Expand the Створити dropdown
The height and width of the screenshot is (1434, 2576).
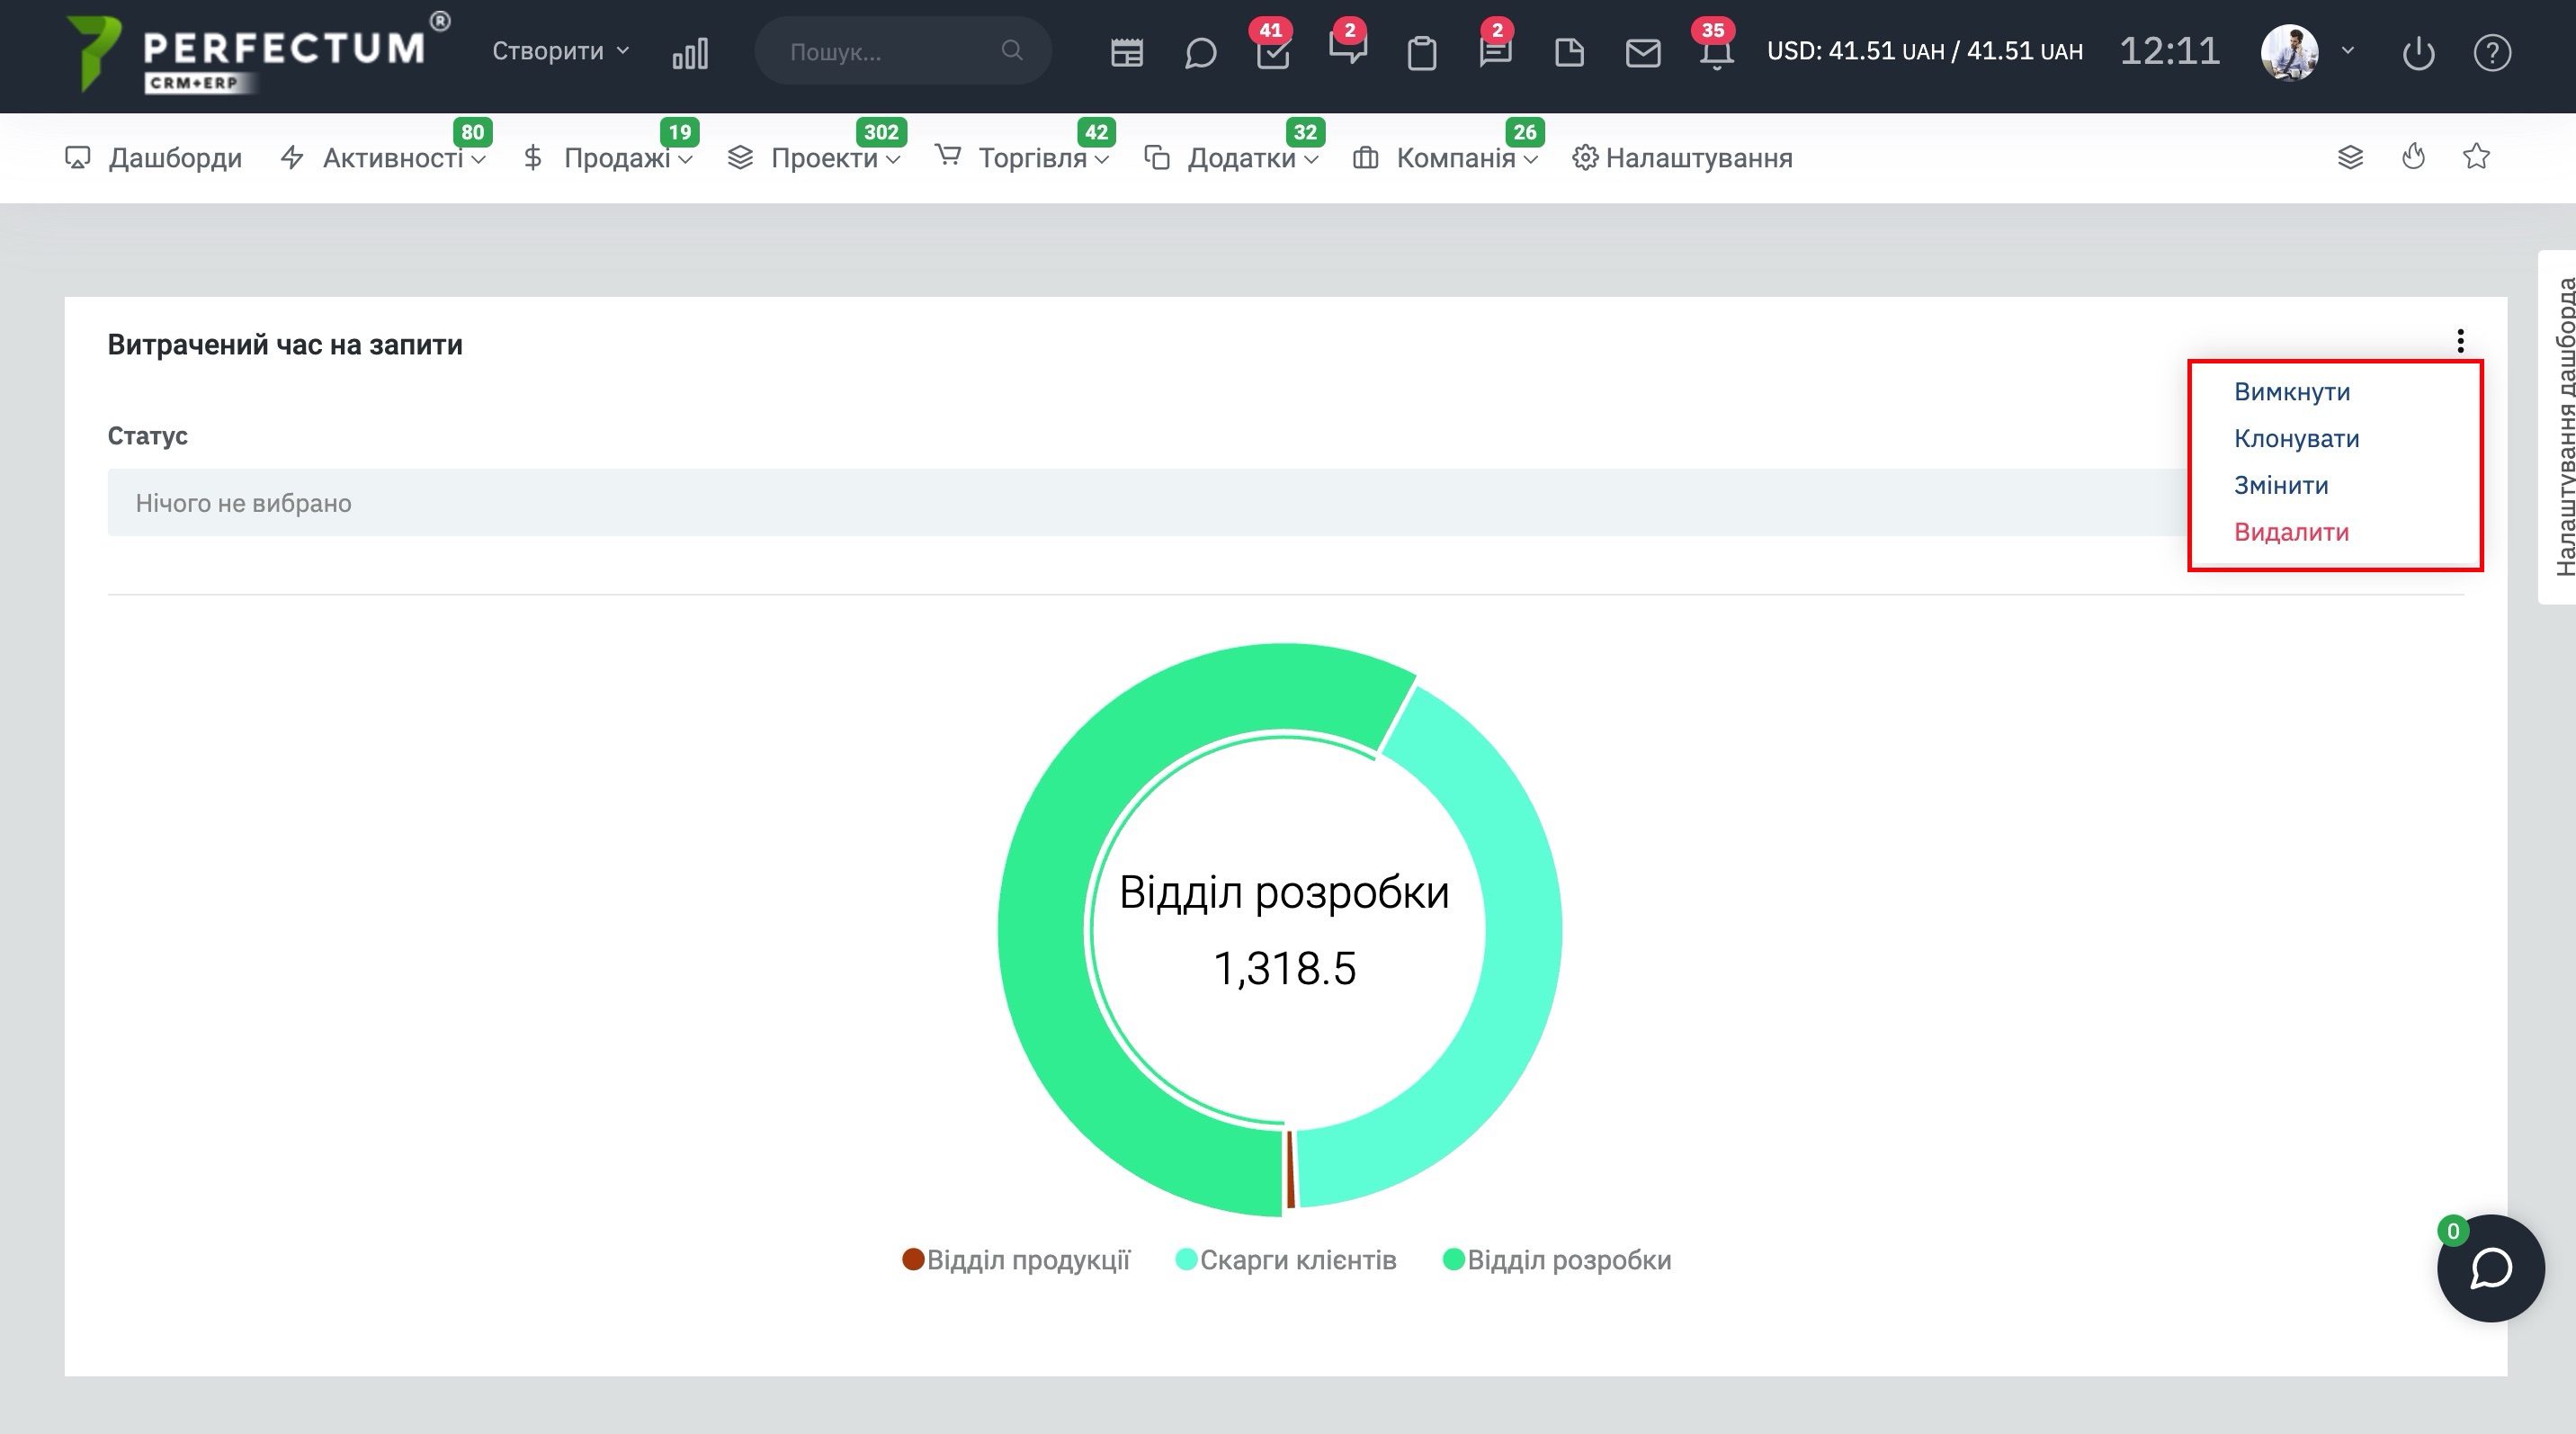pyautogui.click(x=560, y=51)
